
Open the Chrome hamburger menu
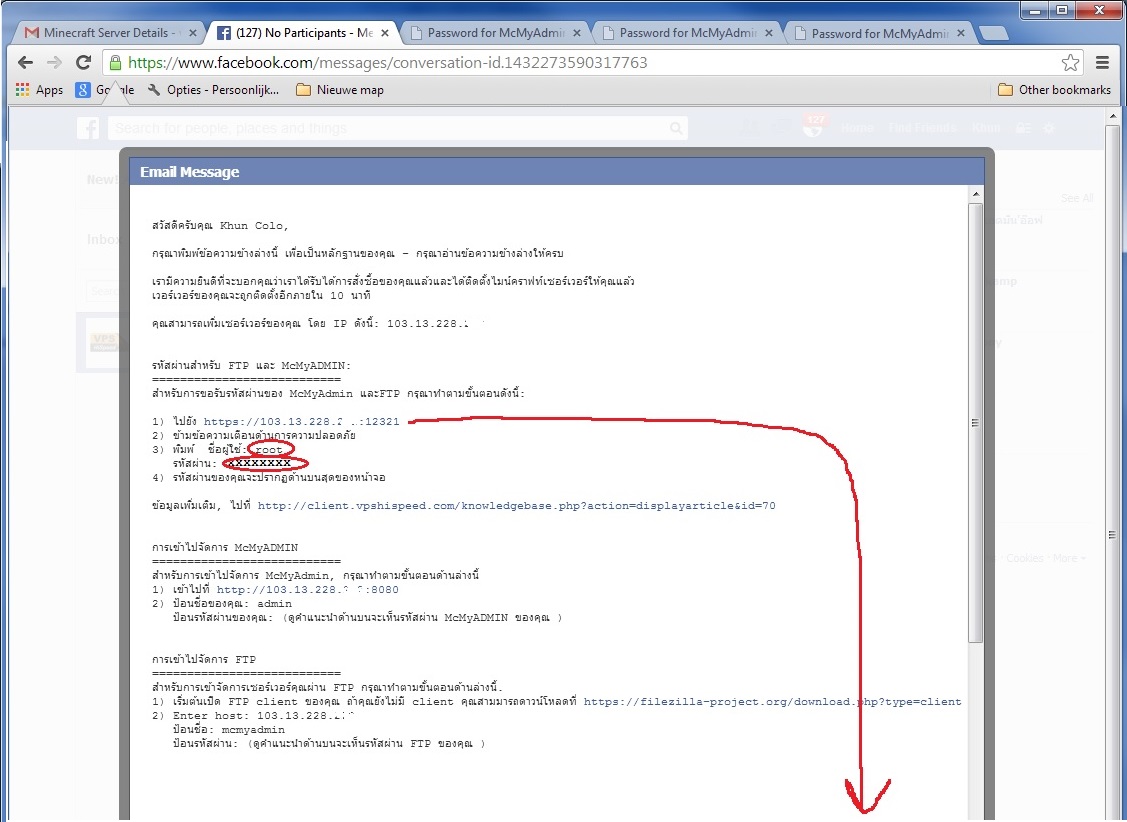point(1103,63)
